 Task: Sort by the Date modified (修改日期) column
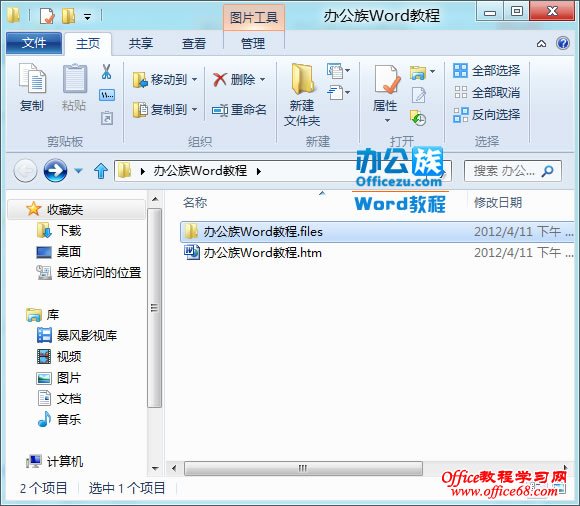(x=498, y=202)
